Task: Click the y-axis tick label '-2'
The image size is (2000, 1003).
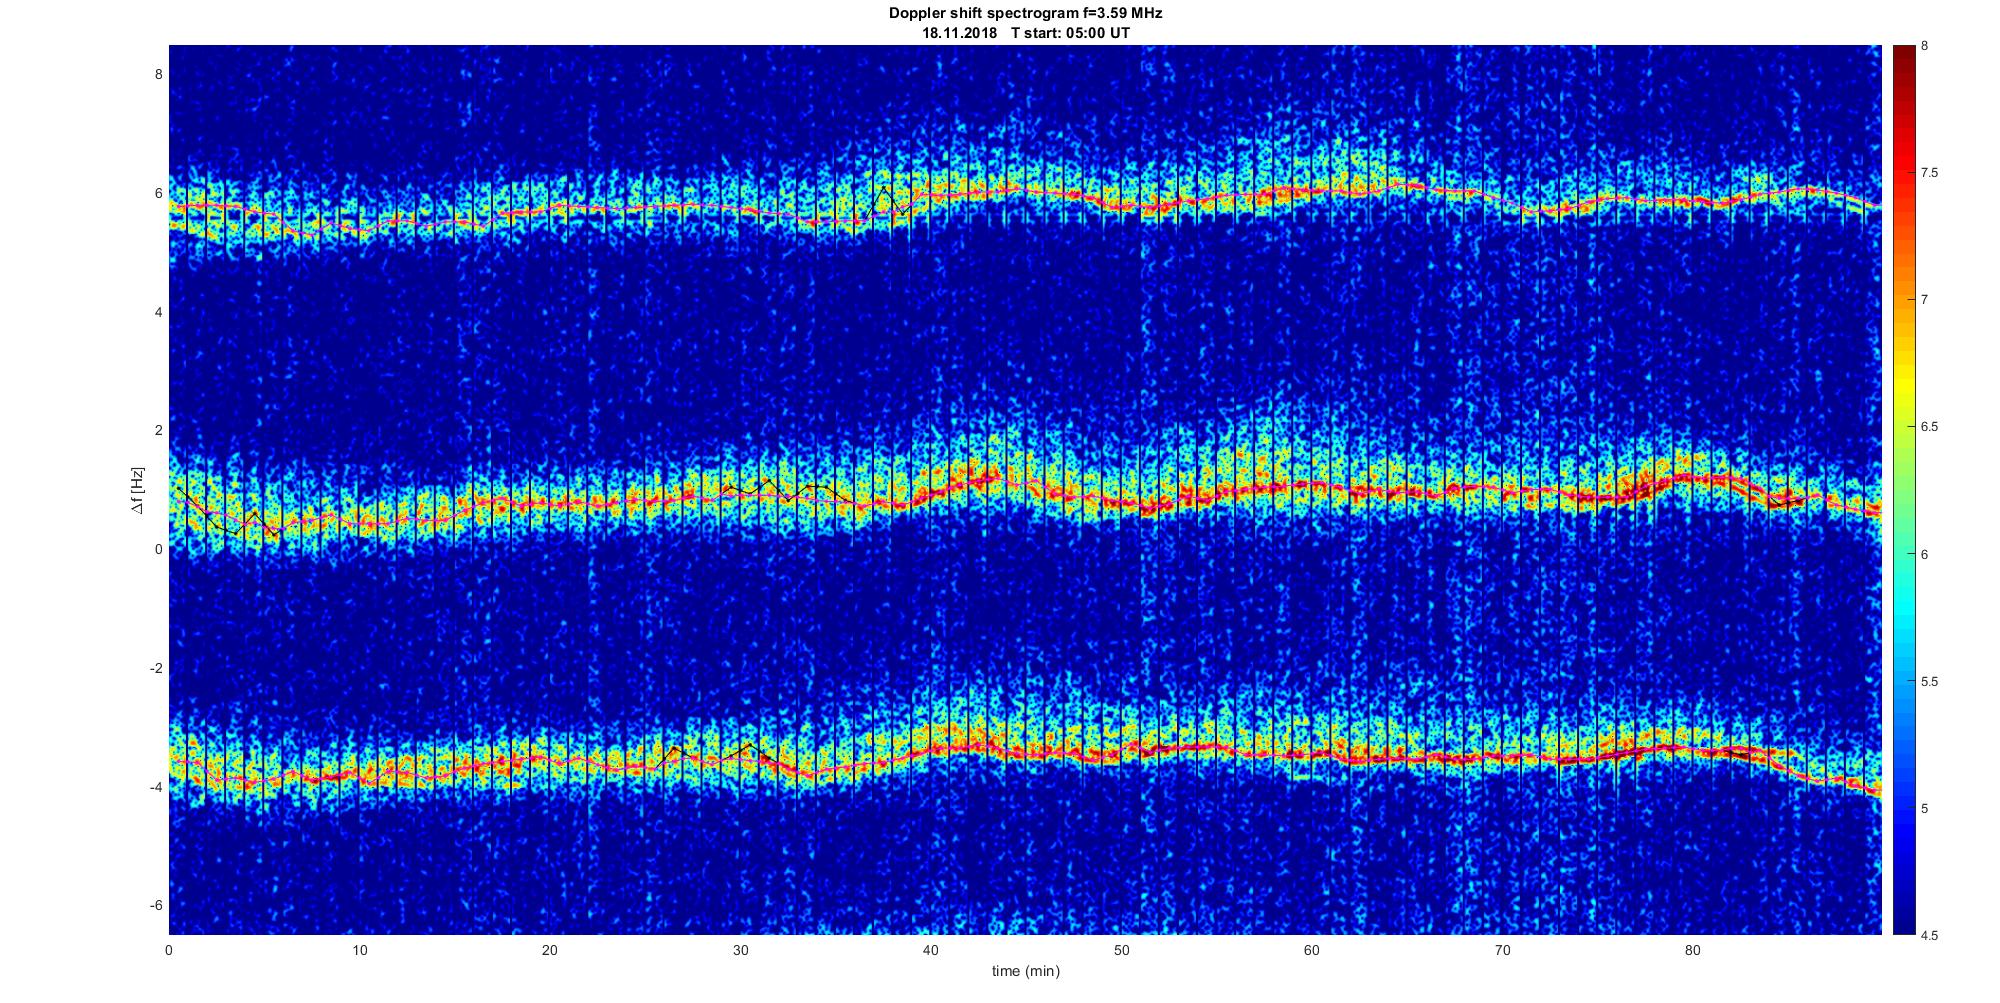Action: tap(155, 668)
